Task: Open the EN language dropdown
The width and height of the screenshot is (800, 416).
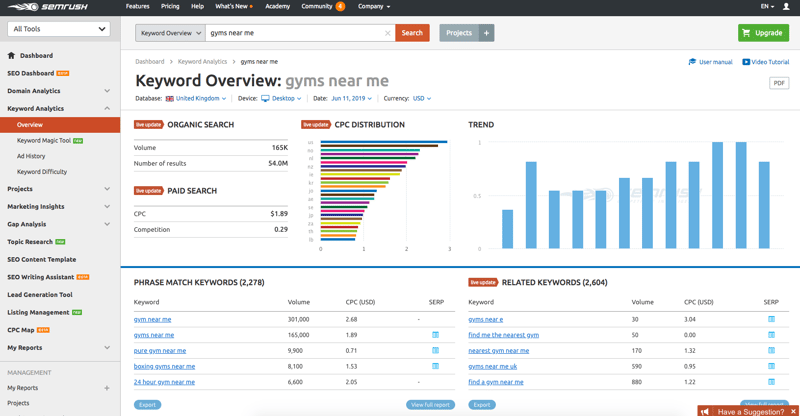Action: pyautogui.click(x=767, y=7)
